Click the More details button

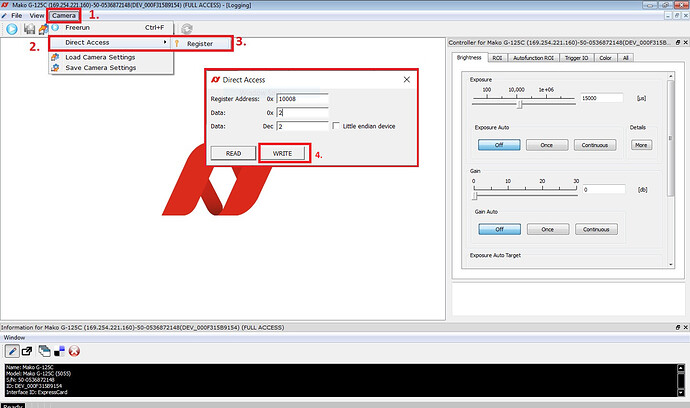(641, 145)
